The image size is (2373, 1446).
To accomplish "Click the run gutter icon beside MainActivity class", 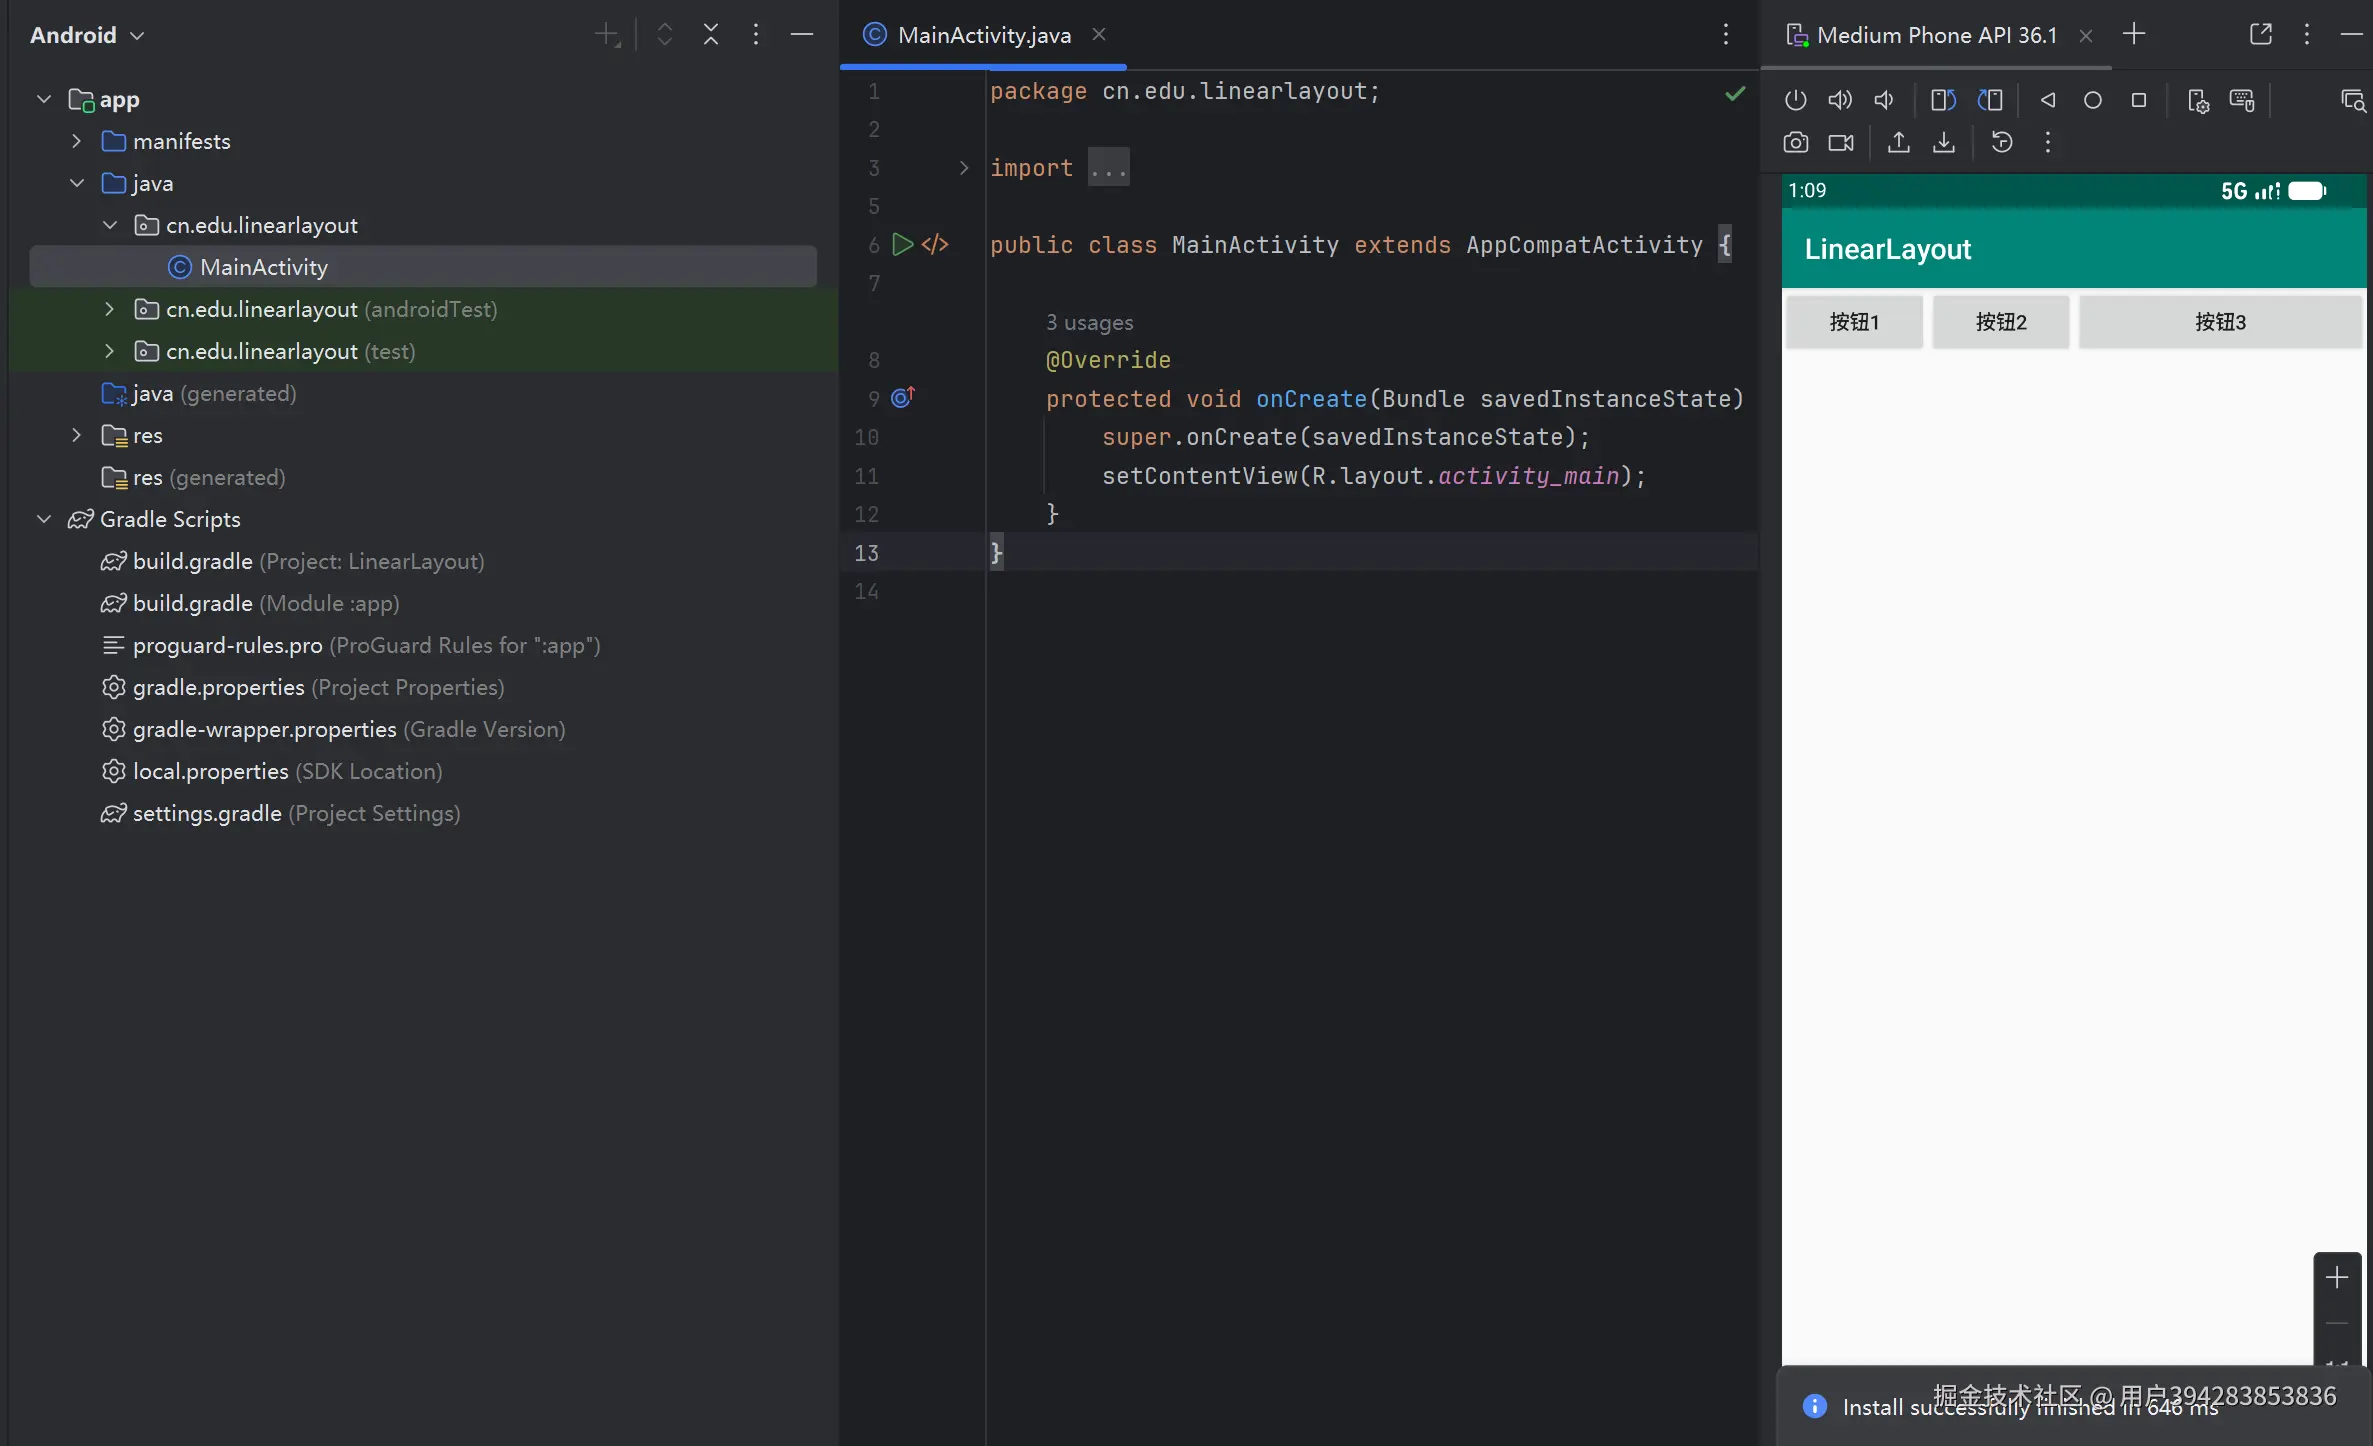I will [902, 244].
